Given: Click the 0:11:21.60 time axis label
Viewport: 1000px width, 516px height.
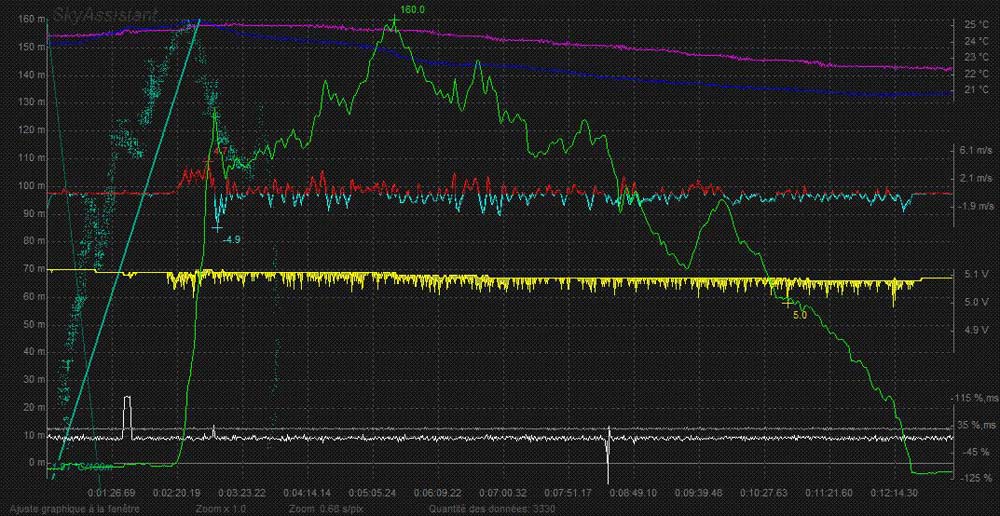Looking at the screenshot, I should 829,493.
